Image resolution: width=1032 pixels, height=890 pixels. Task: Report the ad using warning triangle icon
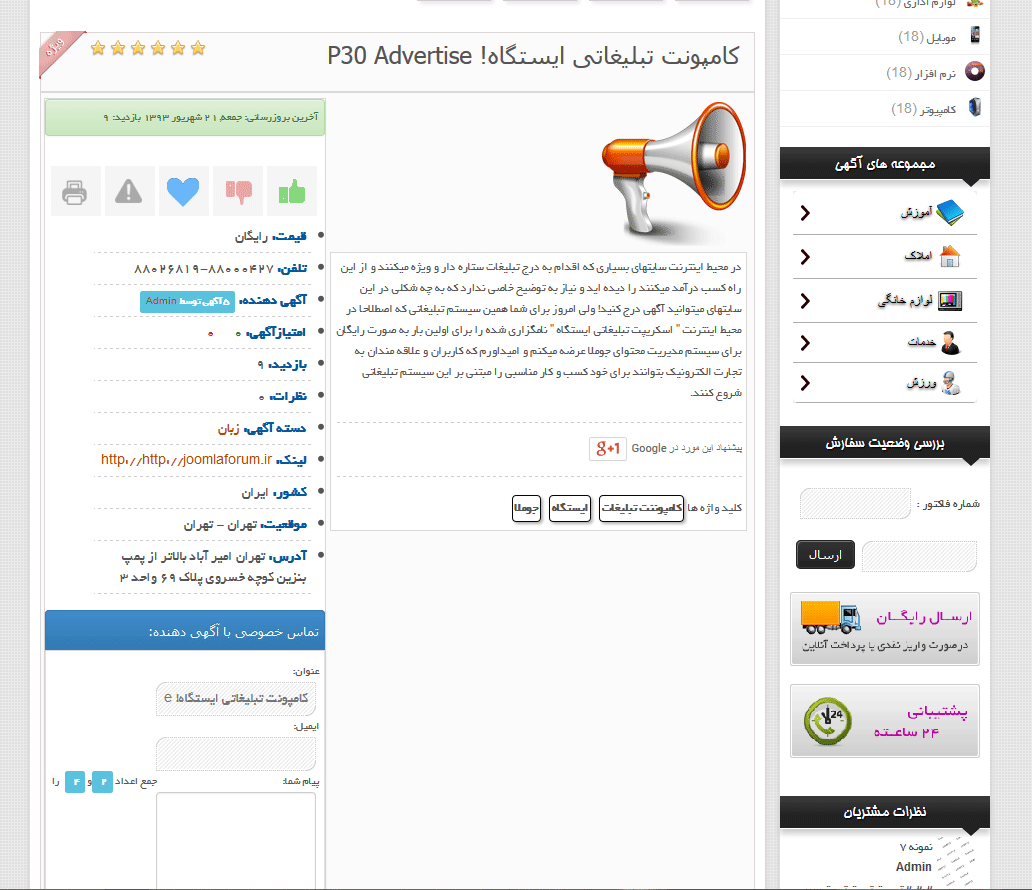click(129, 191)
